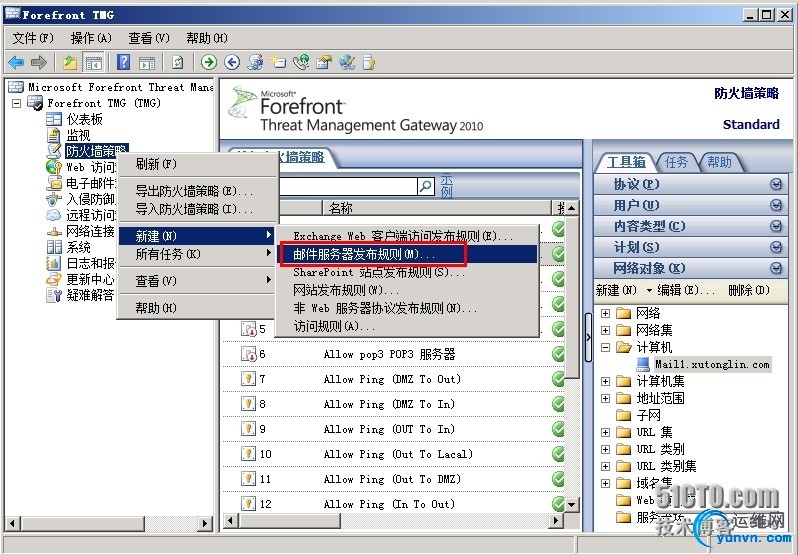Open Help via the question mark toolbar icon
Image resolution: width=798 pixels, height=555 pixels.
pyautogui.click(x=123, y=63)
